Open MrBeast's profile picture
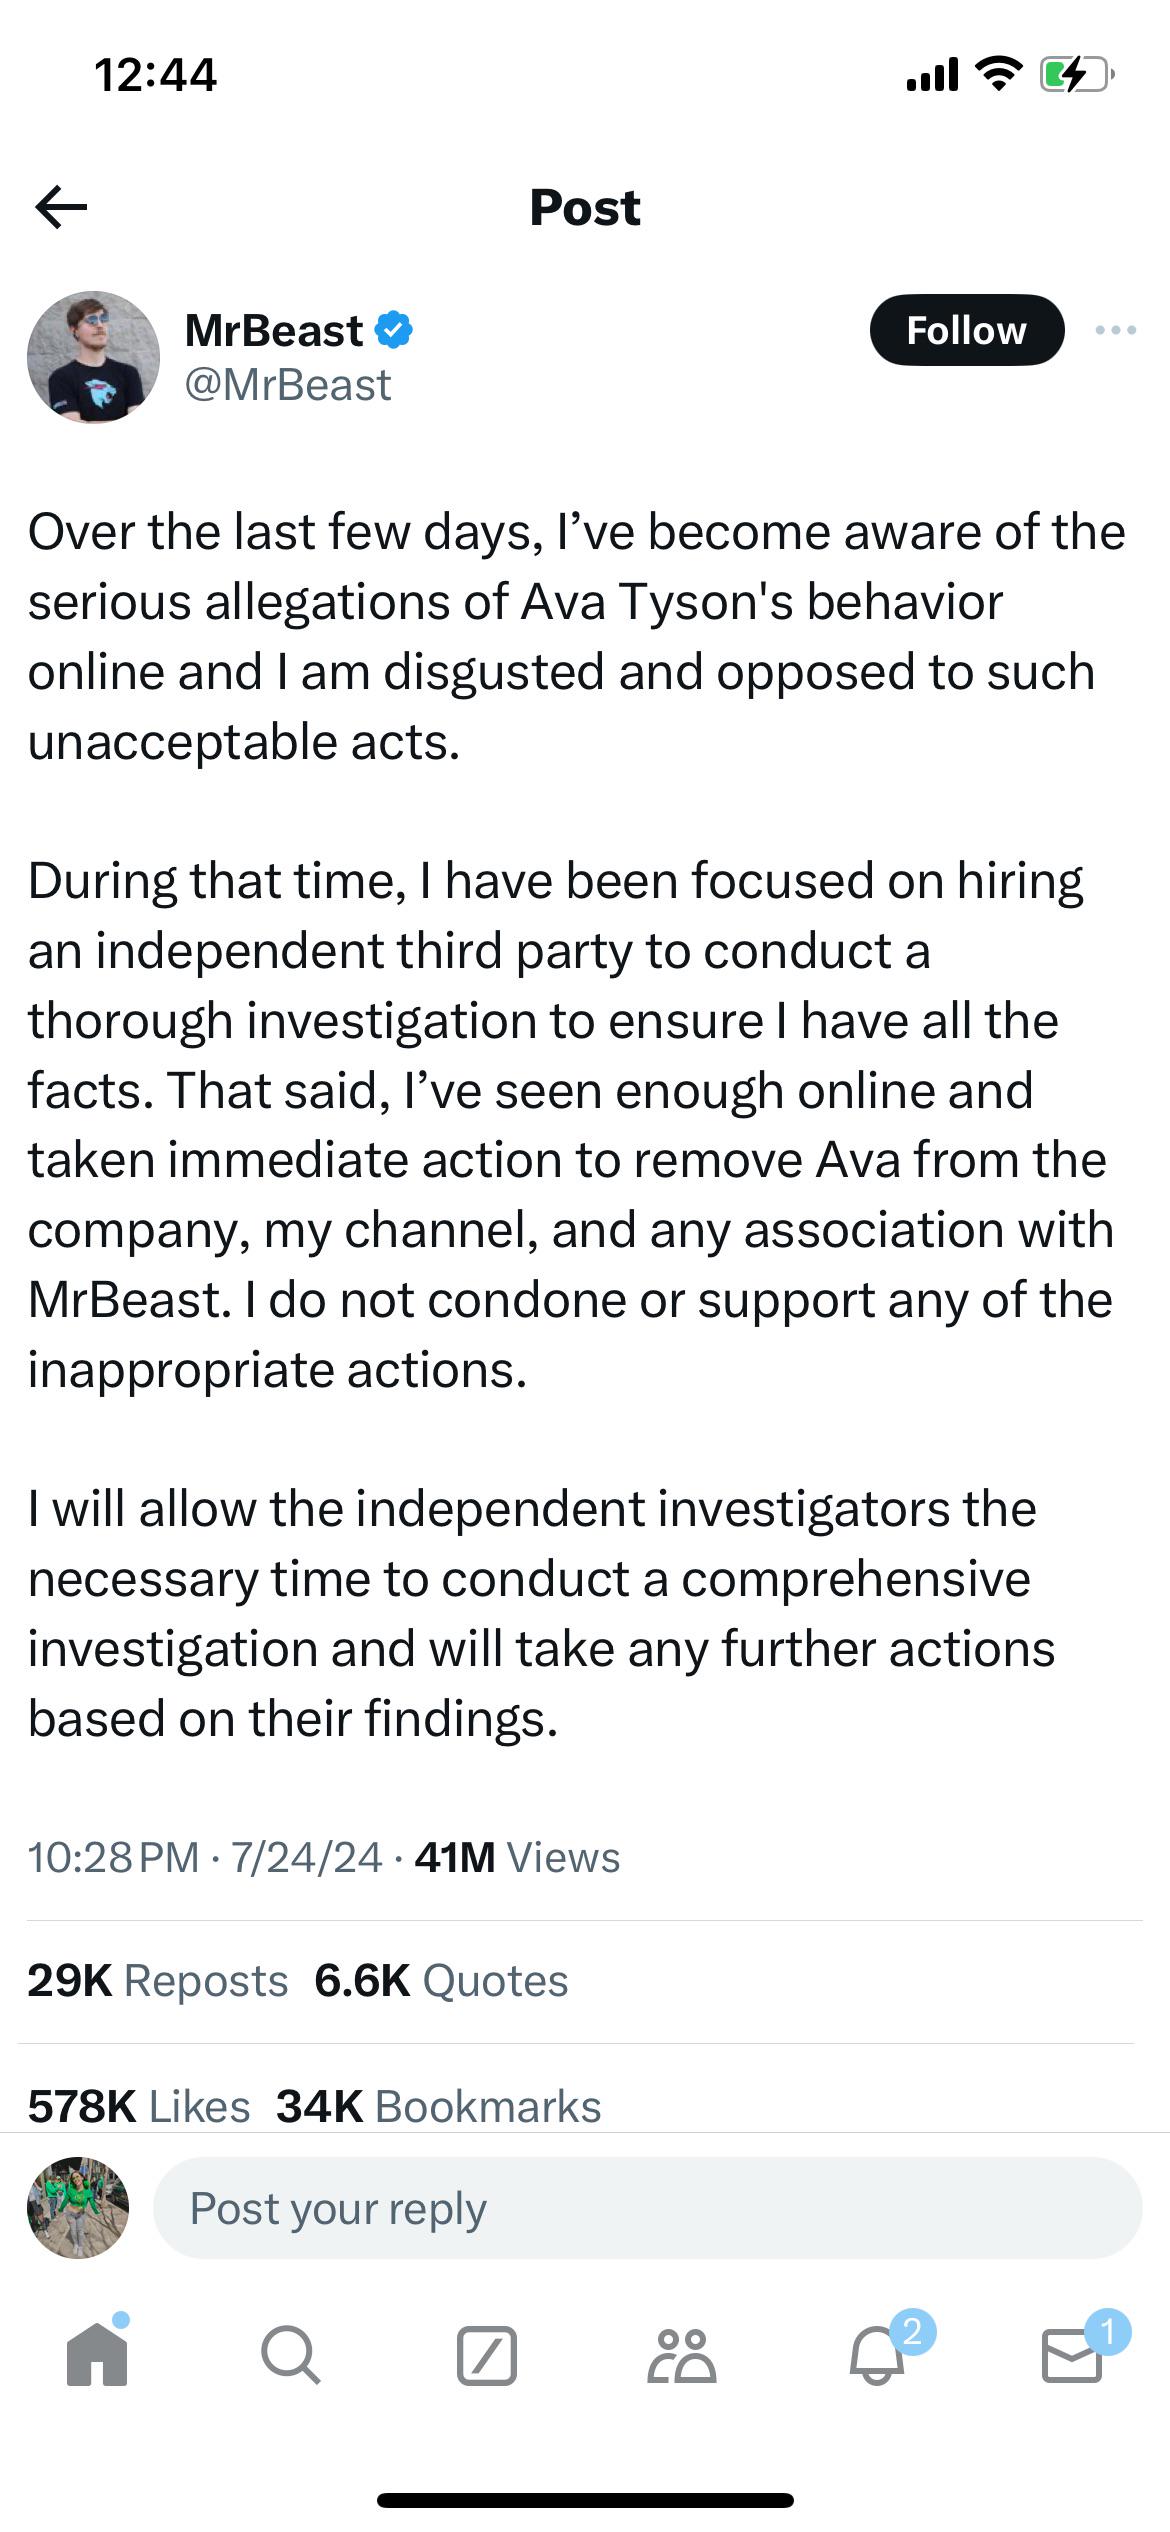Image resolution: width=1170 pixels, height=2532 pixels. [x=93, y=357]
